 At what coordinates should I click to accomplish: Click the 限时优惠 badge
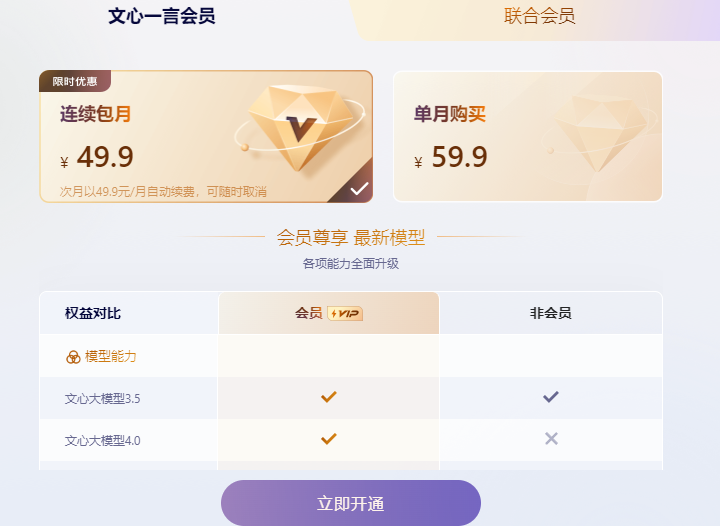(75, 81)
